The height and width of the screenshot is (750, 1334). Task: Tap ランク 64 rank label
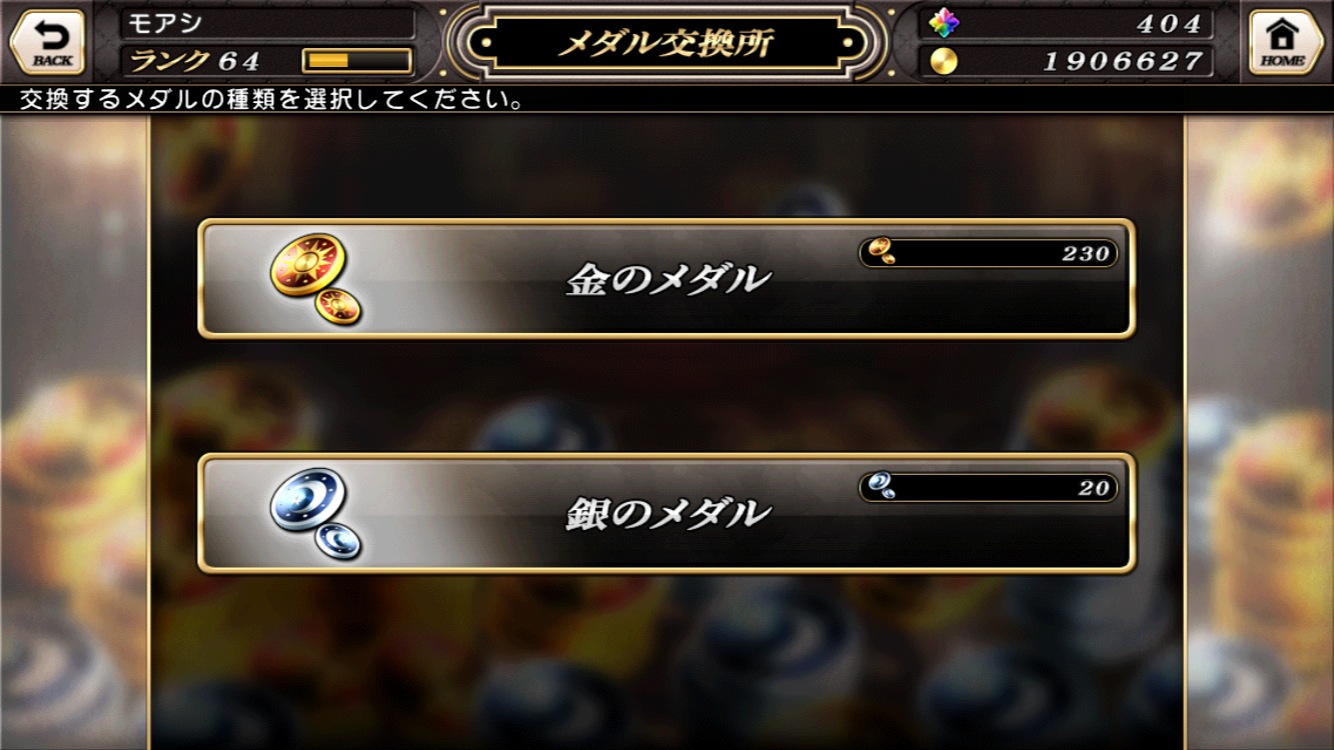coord(195,61)
